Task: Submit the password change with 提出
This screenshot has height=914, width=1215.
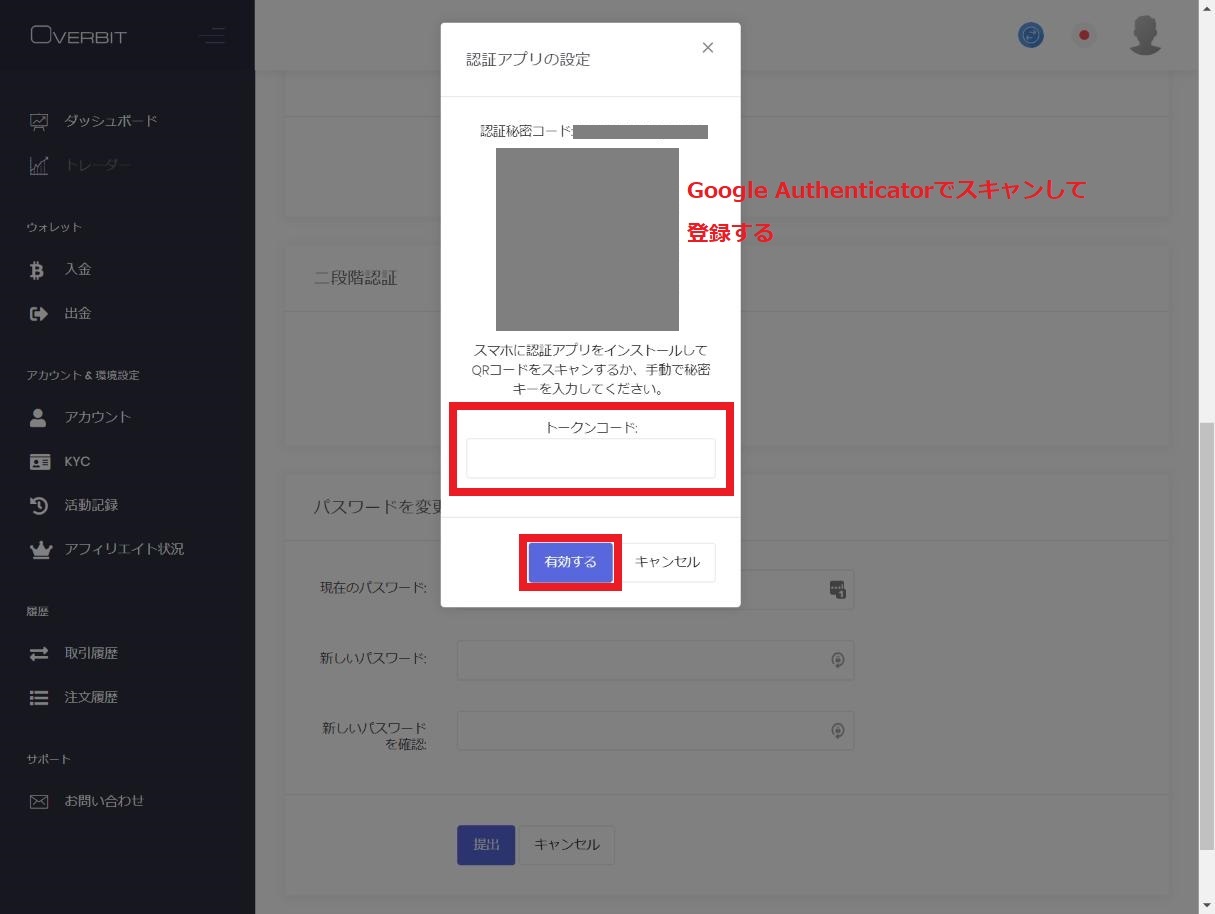Action: click(x=486, y=845)
